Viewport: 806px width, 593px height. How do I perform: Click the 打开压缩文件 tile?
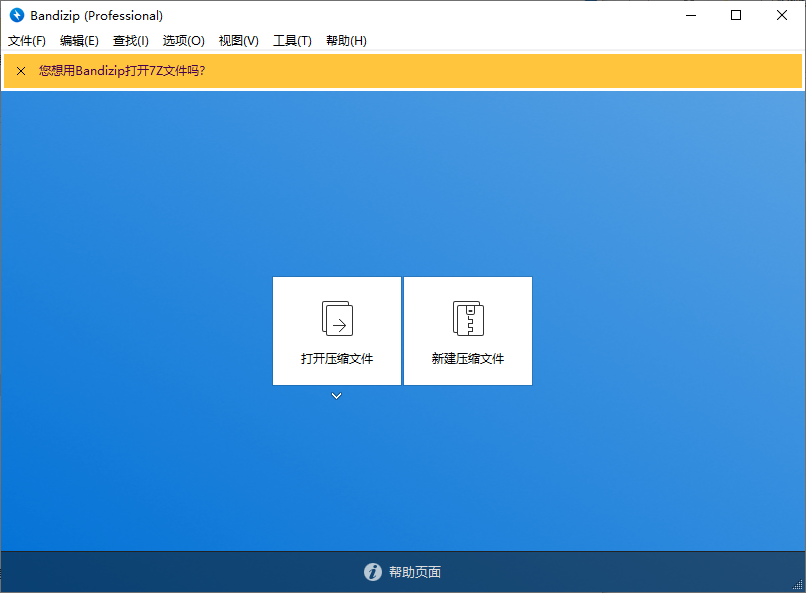pyautogui.click(x=337, y=331)
